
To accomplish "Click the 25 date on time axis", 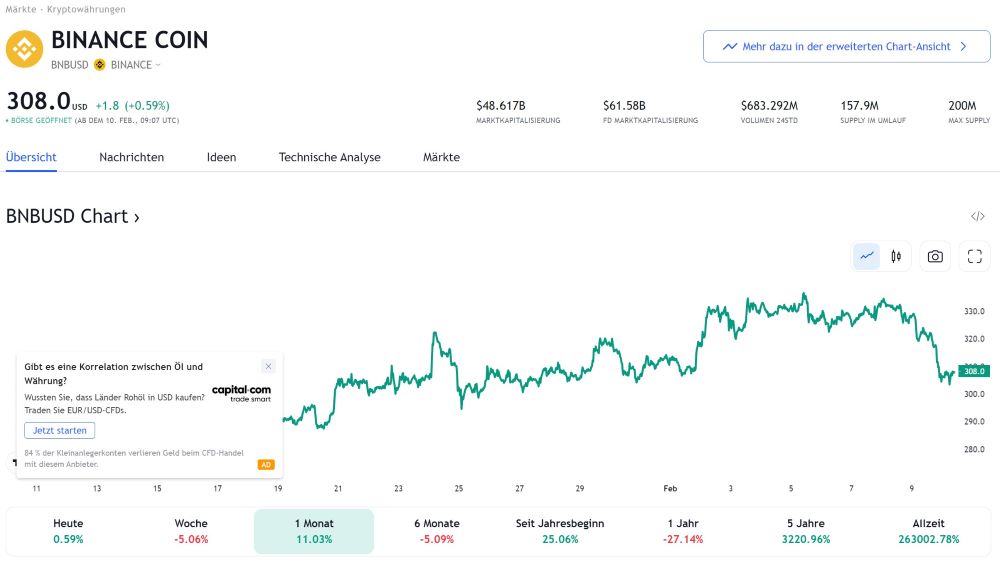I will coord(459,488).
